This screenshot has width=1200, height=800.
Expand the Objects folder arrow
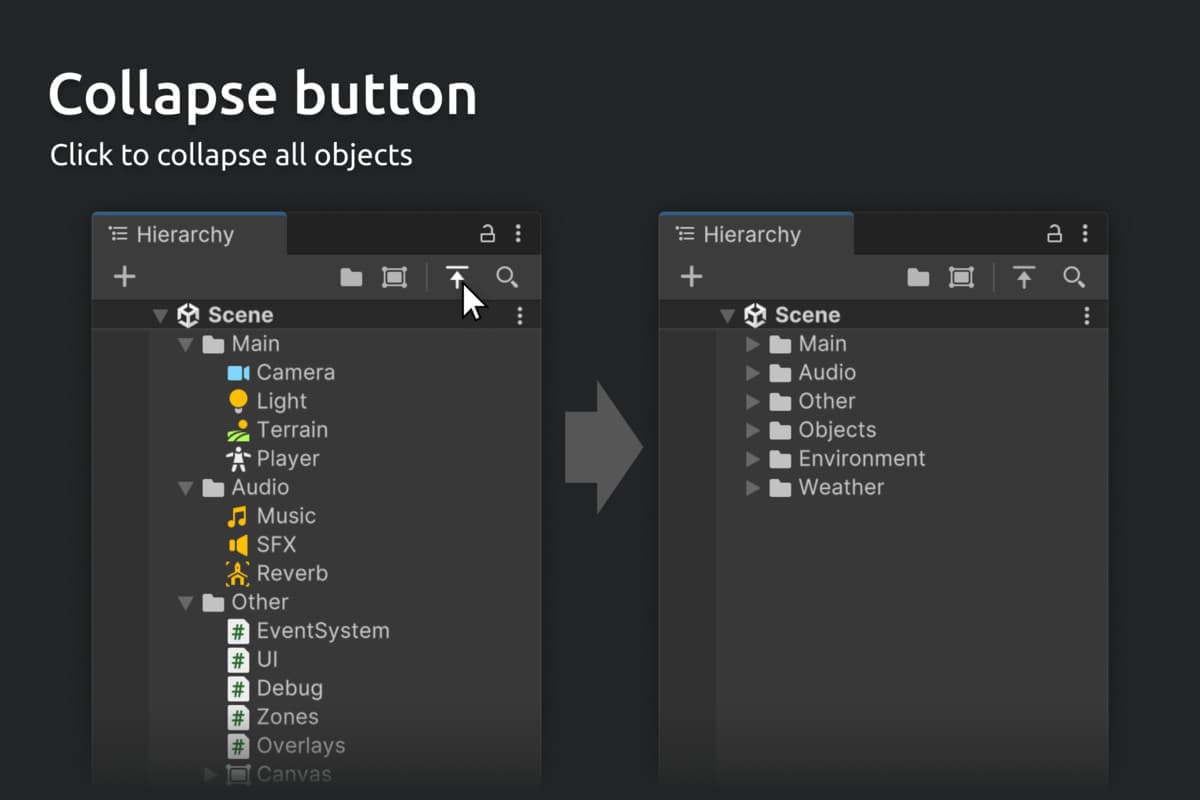click(754, 430)
